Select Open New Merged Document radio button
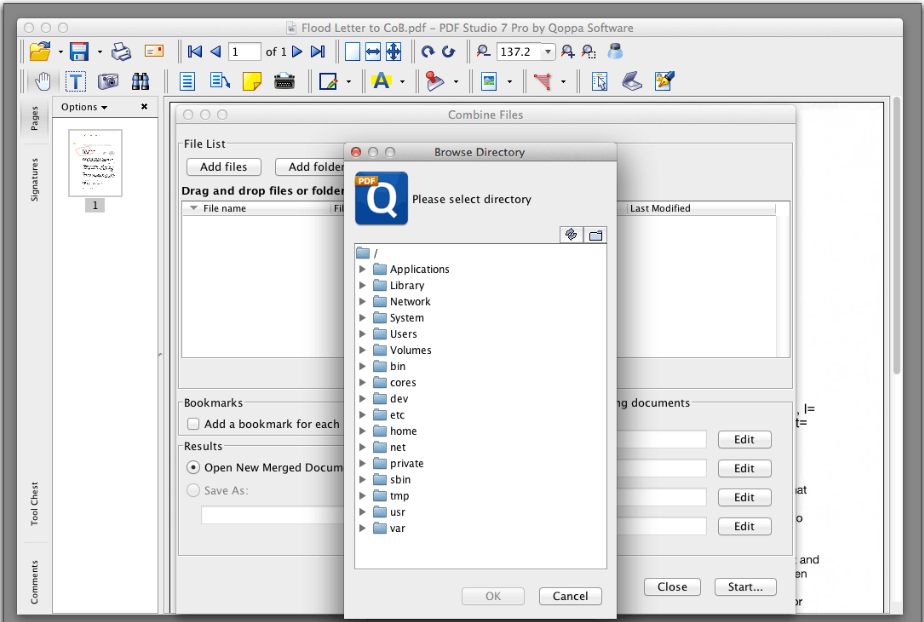The width and height of the screenshot is (924, 622). pyautogui.click(x=191, y=466)
